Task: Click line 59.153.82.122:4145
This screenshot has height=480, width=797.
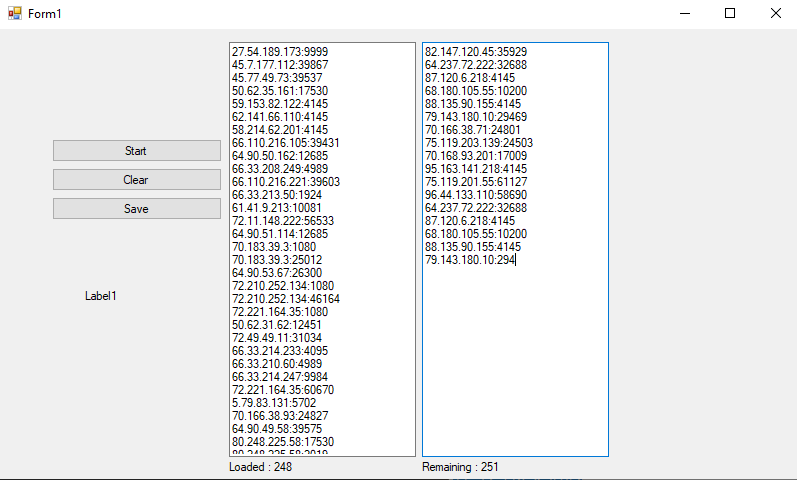Action: pos(280,104)
